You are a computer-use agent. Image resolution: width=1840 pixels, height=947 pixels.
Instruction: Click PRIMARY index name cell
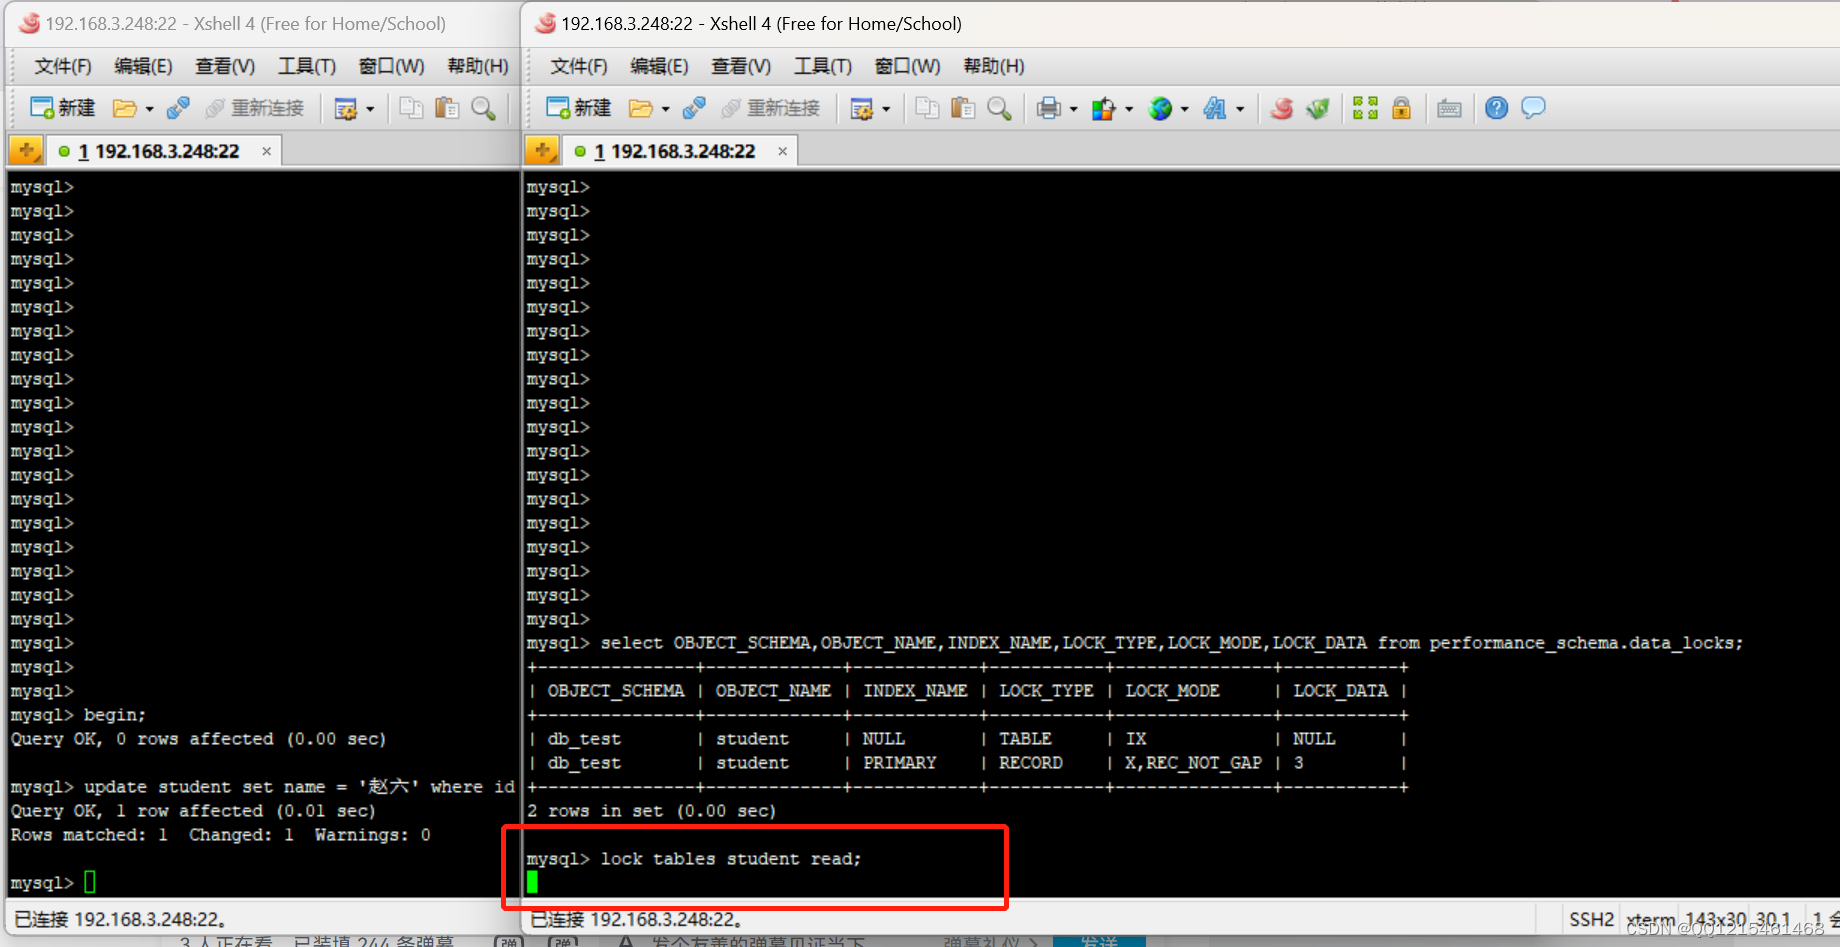pos(900,763)
